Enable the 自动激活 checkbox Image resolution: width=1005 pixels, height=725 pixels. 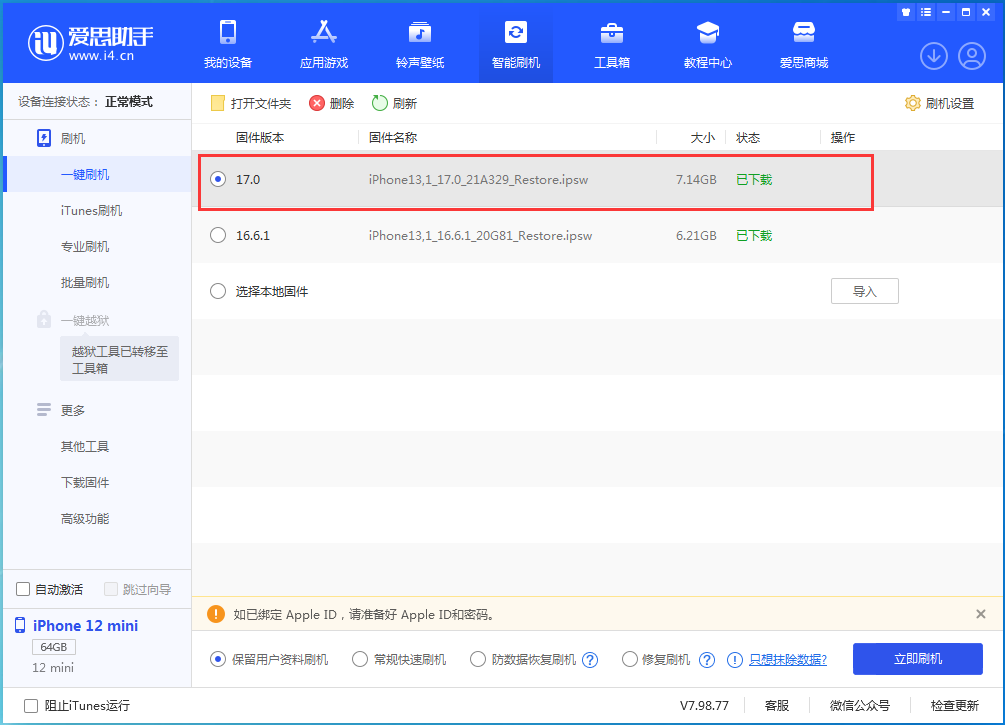click(x=23, y=589)
